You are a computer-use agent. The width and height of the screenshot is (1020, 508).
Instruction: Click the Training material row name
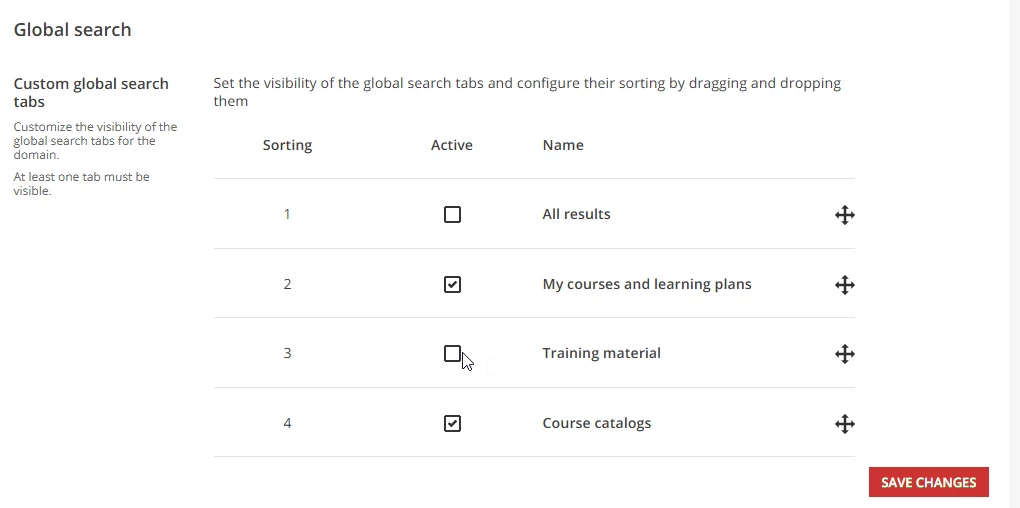601,353
